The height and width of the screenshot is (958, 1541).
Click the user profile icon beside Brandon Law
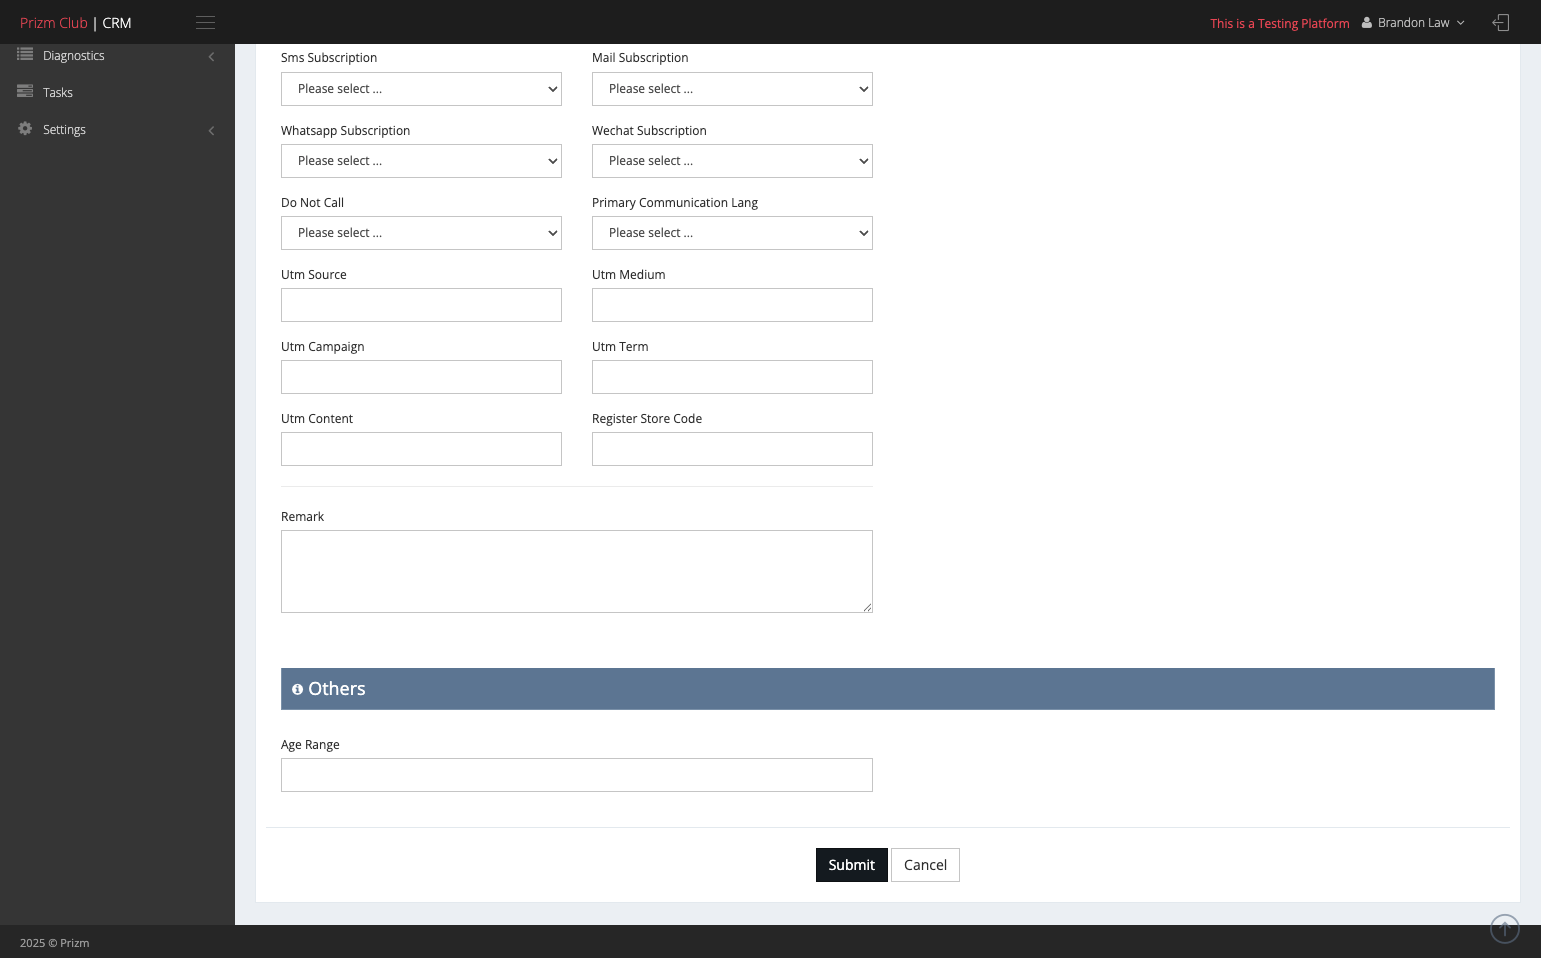coord(1367,23)
